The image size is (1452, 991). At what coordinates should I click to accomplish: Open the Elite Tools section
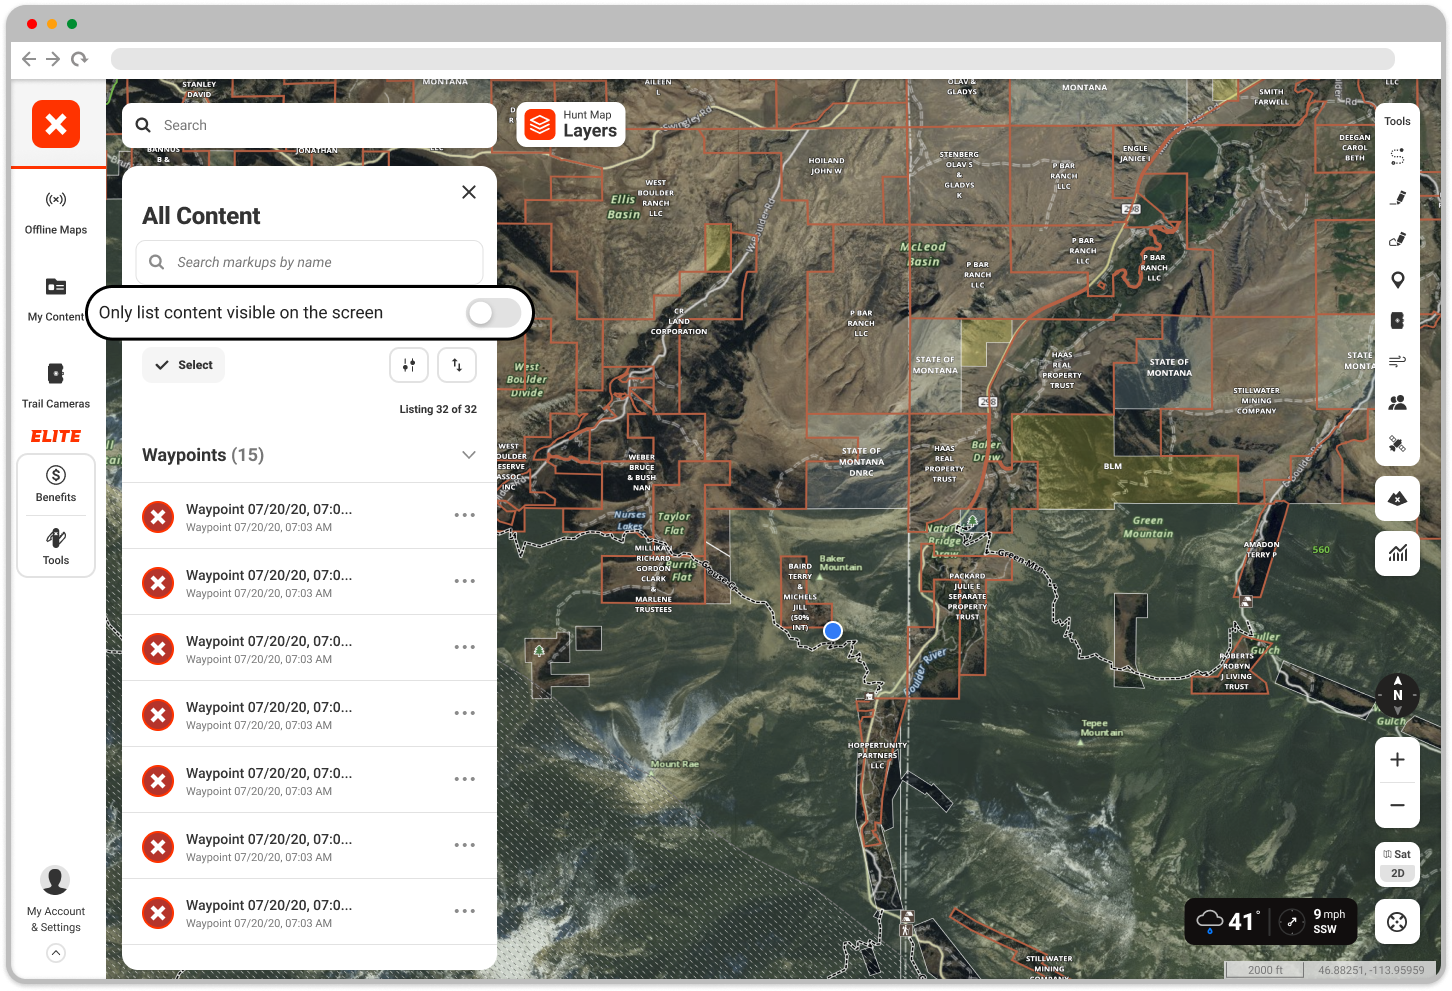(56, 547)
